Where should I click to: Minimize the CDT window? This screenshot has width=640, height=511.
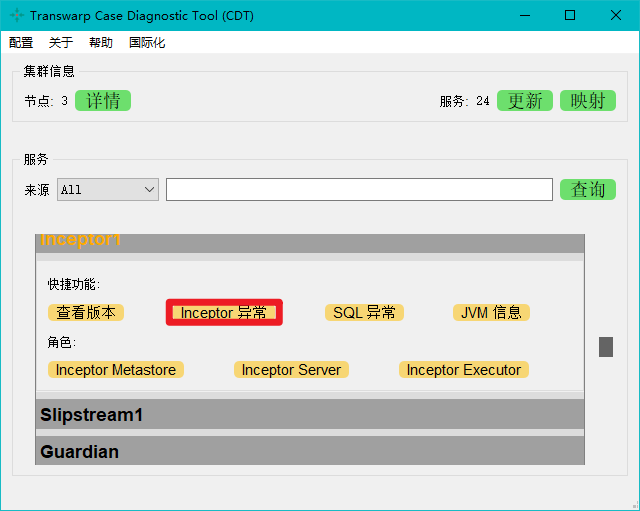click(525, 16)
